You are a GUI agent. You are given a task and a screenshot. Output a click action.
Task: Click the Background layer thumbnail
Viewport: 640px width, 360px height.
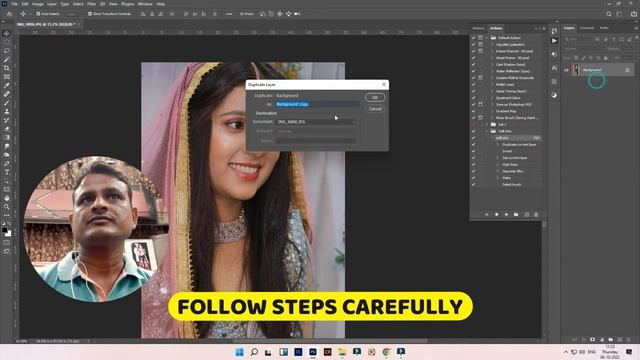tap(576, 70)
